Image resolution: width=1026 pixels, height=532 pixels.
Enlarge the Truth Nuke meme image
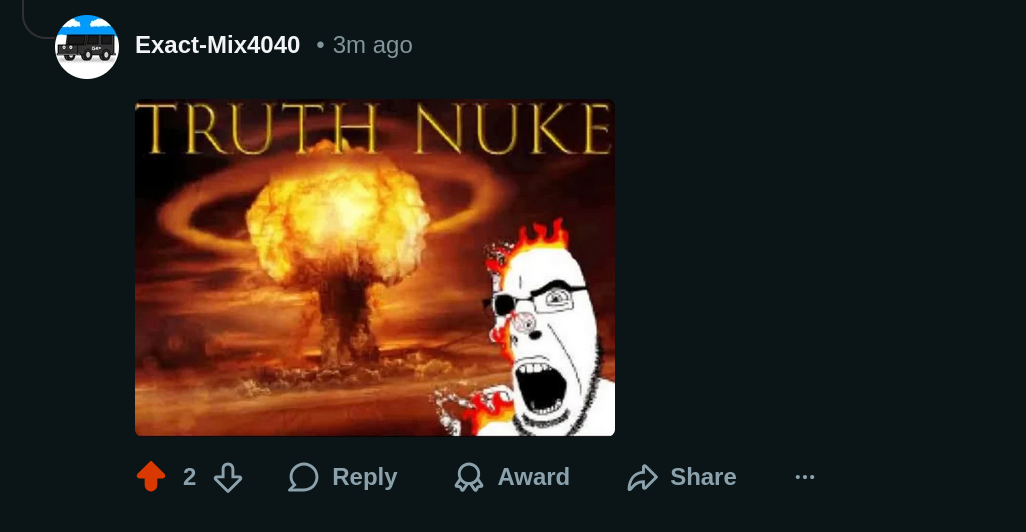click(375, 268)
